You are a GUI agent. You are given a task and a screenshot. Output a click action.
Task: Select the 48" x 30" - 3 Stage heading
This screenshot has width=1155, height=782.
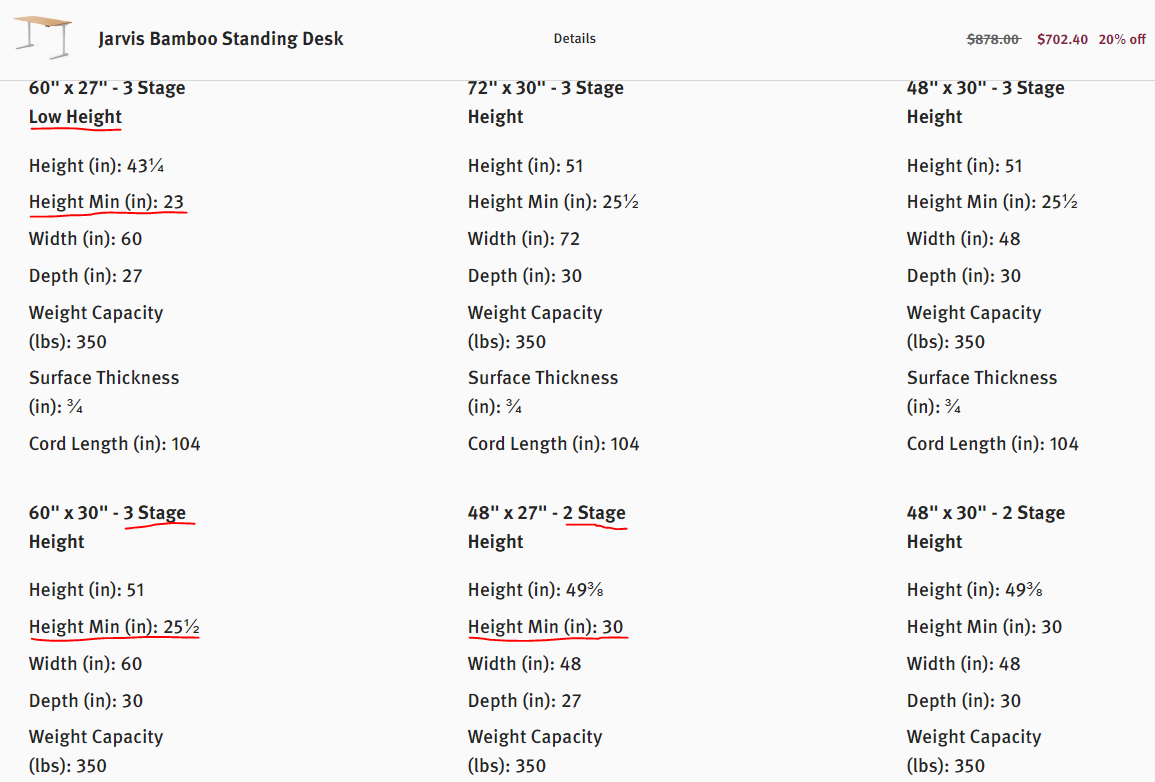click(986, 88)
